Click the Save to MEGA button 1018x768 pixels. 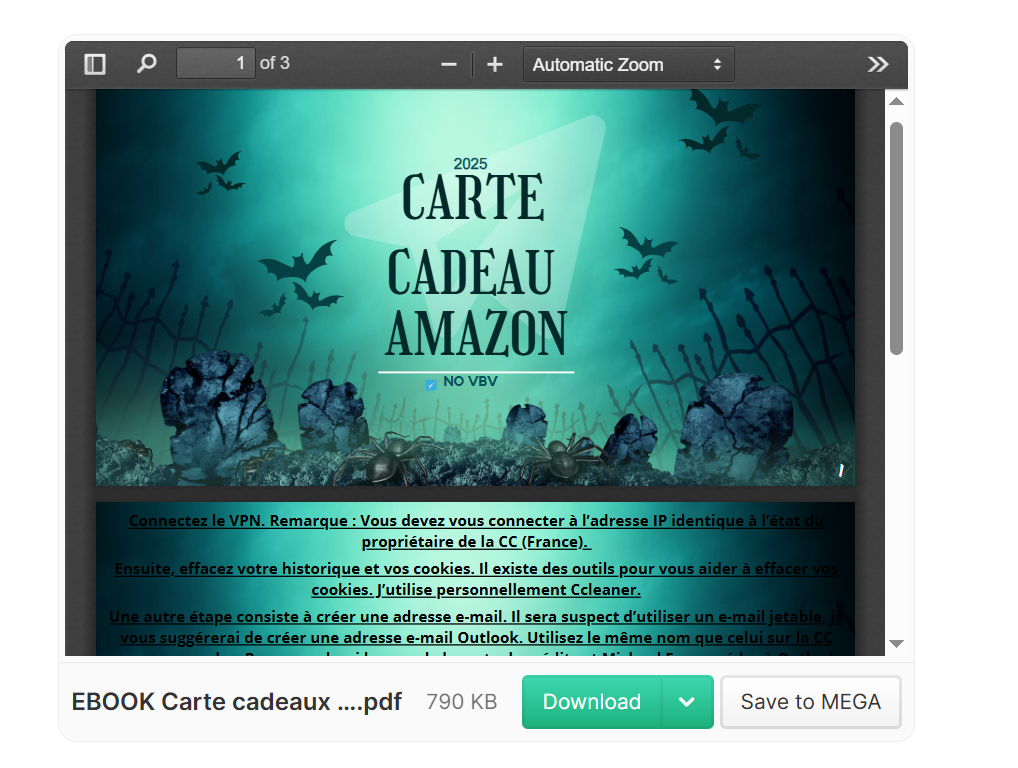click(x=811, y=702)
